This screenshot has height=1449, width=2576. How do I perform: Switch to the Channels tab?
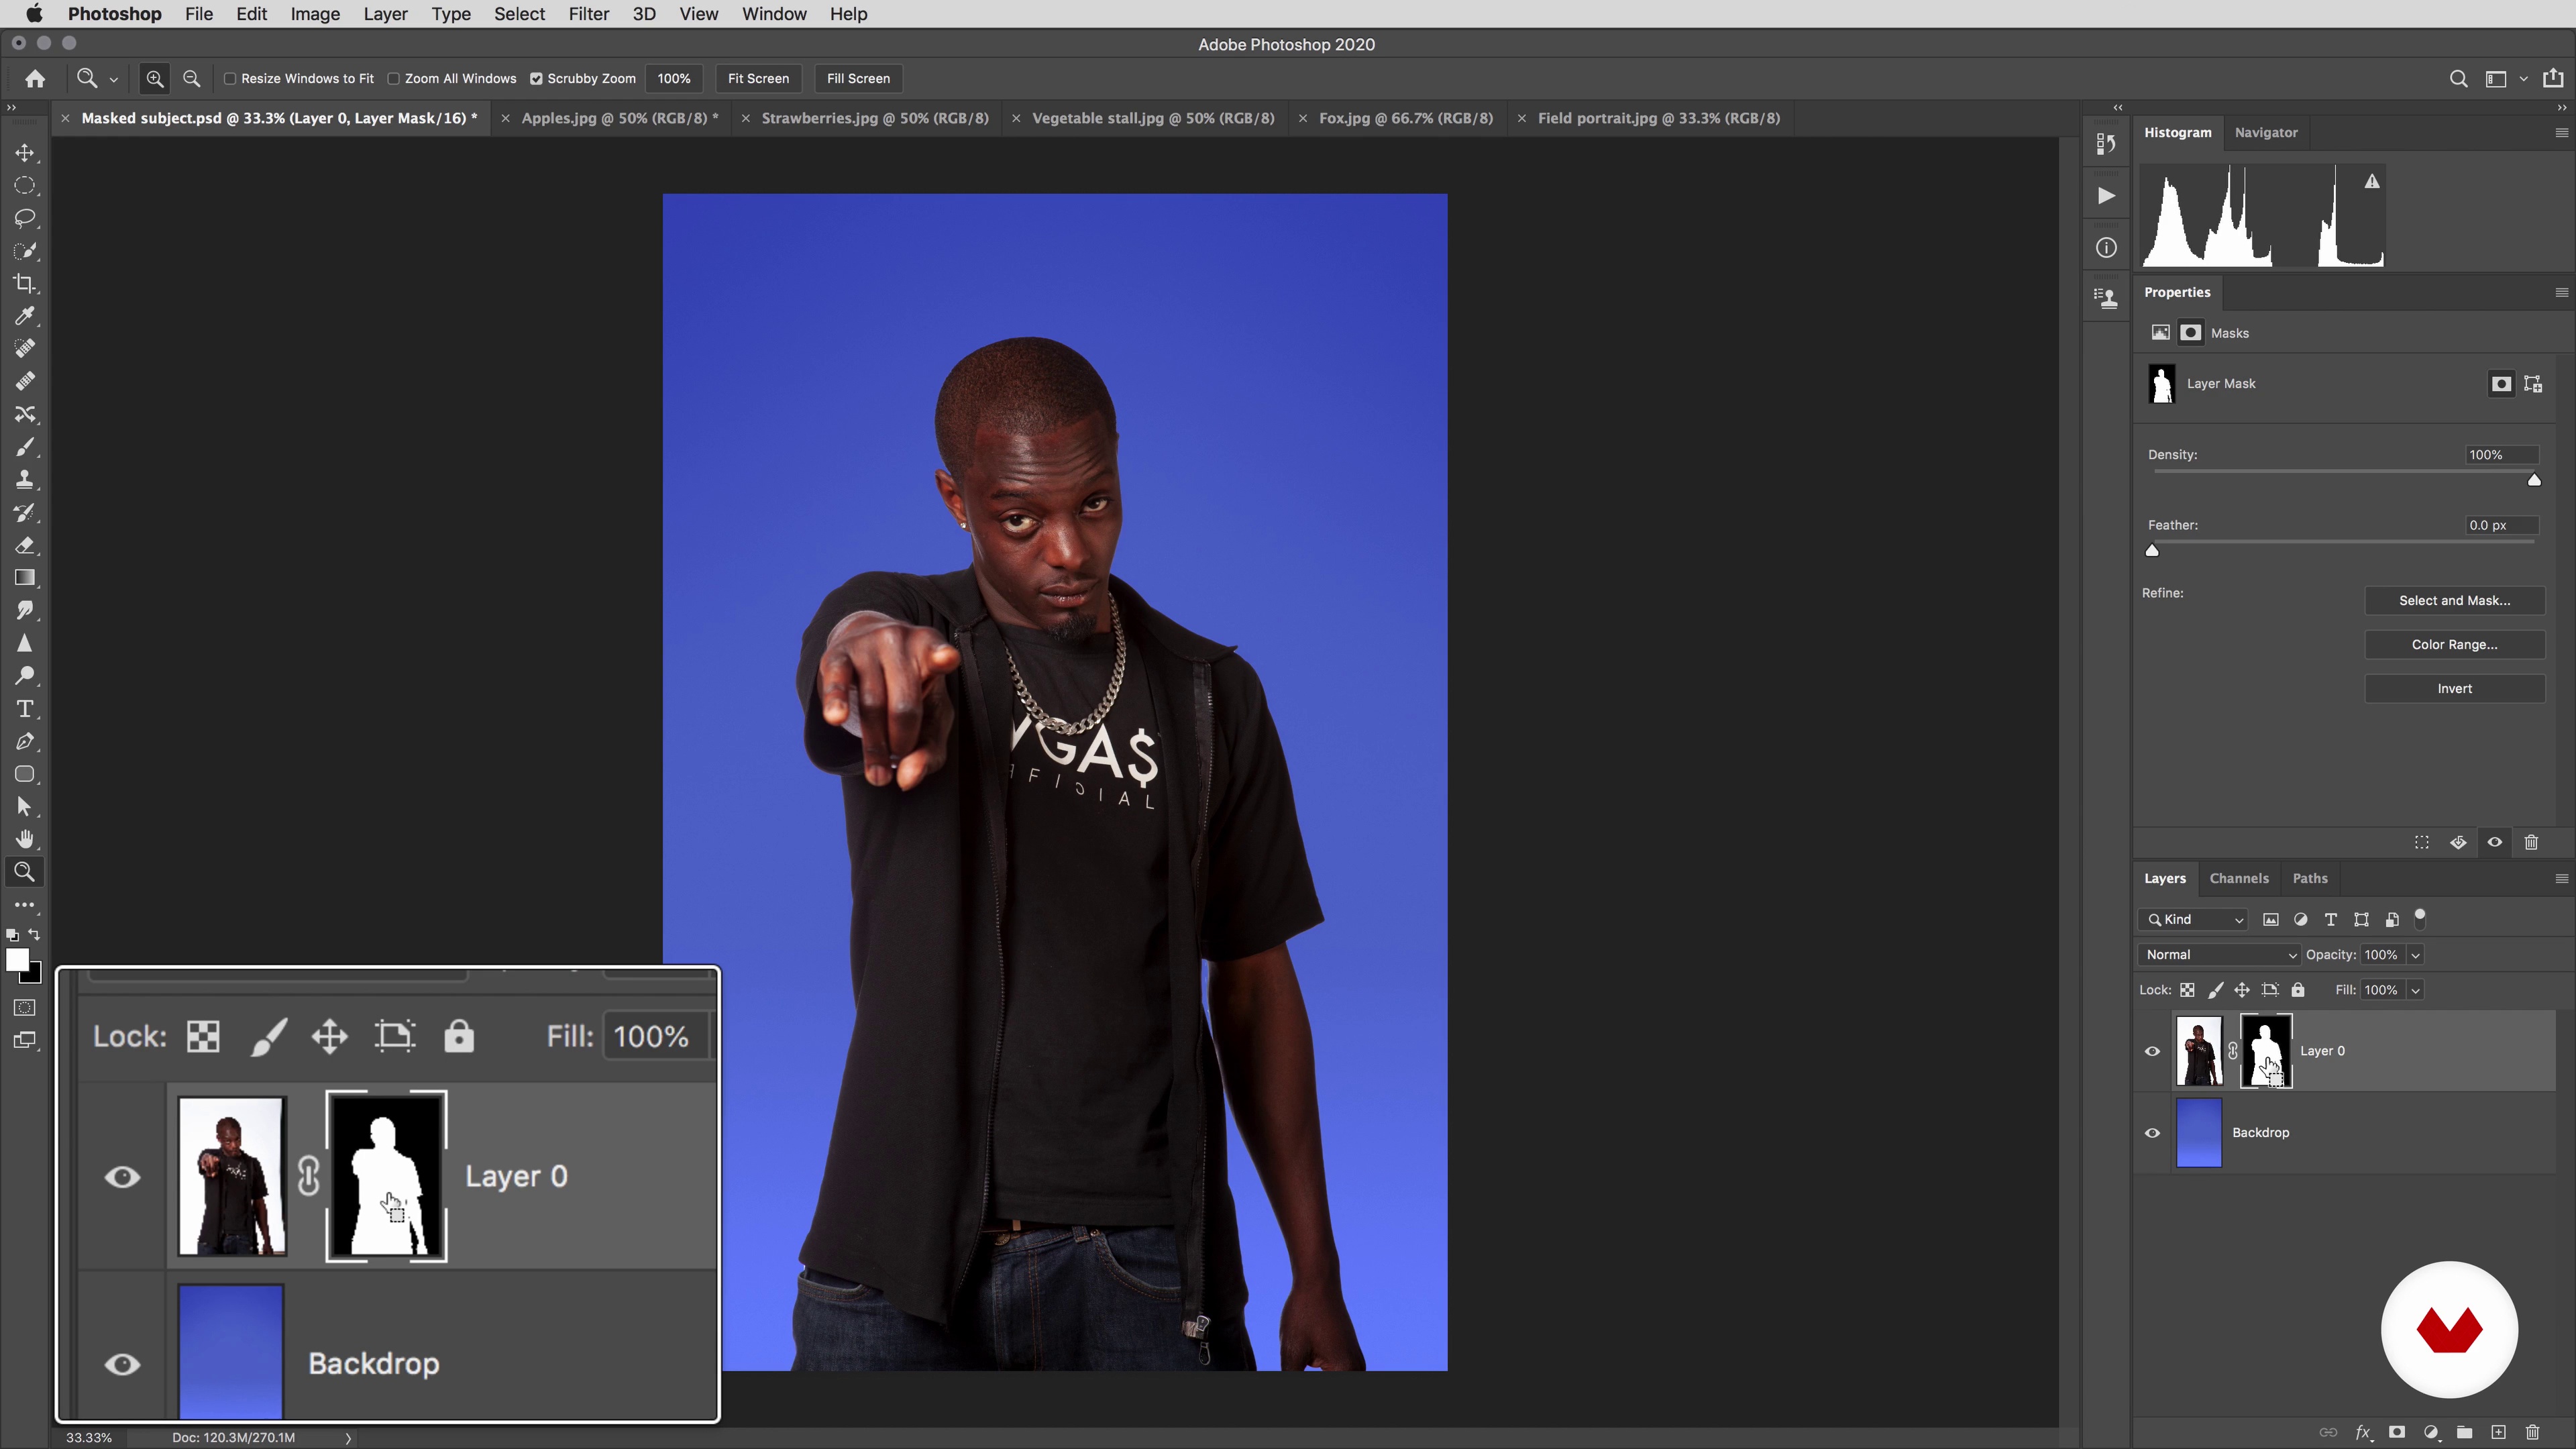[2238, 878]
